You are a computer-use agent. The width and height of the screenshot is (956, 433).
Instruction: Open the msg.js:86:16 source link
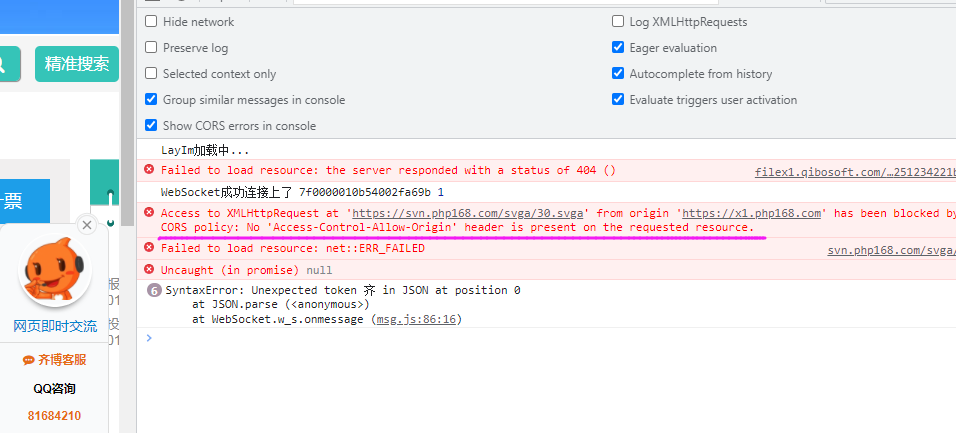pos(417,319)
